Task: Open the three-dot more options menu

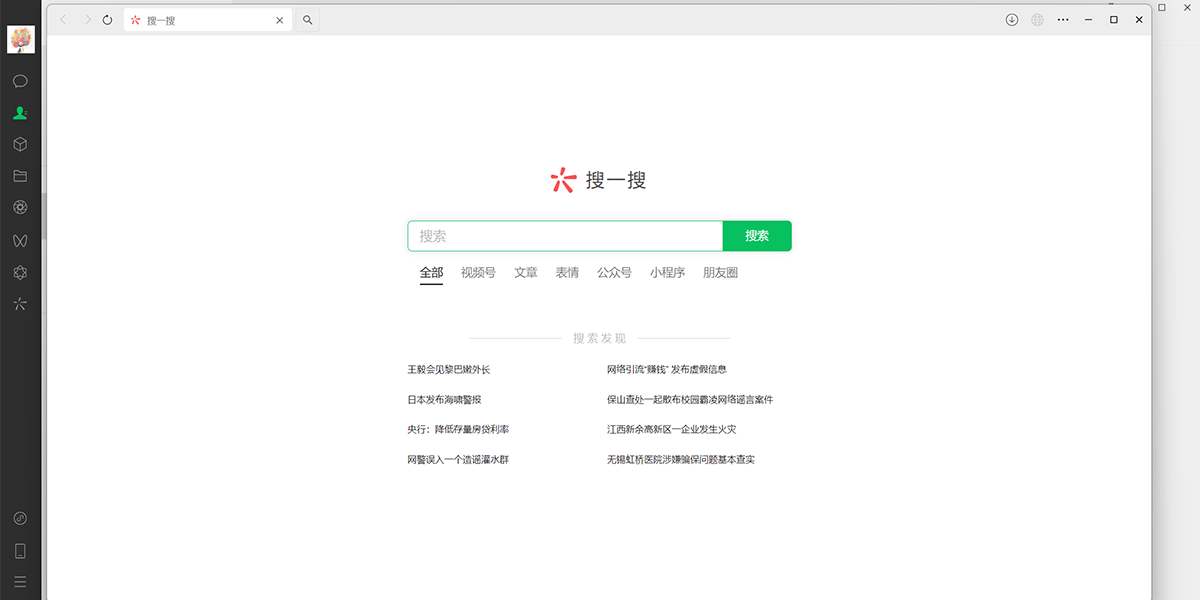Action: pyautogui.click(x=1062, y=19)
